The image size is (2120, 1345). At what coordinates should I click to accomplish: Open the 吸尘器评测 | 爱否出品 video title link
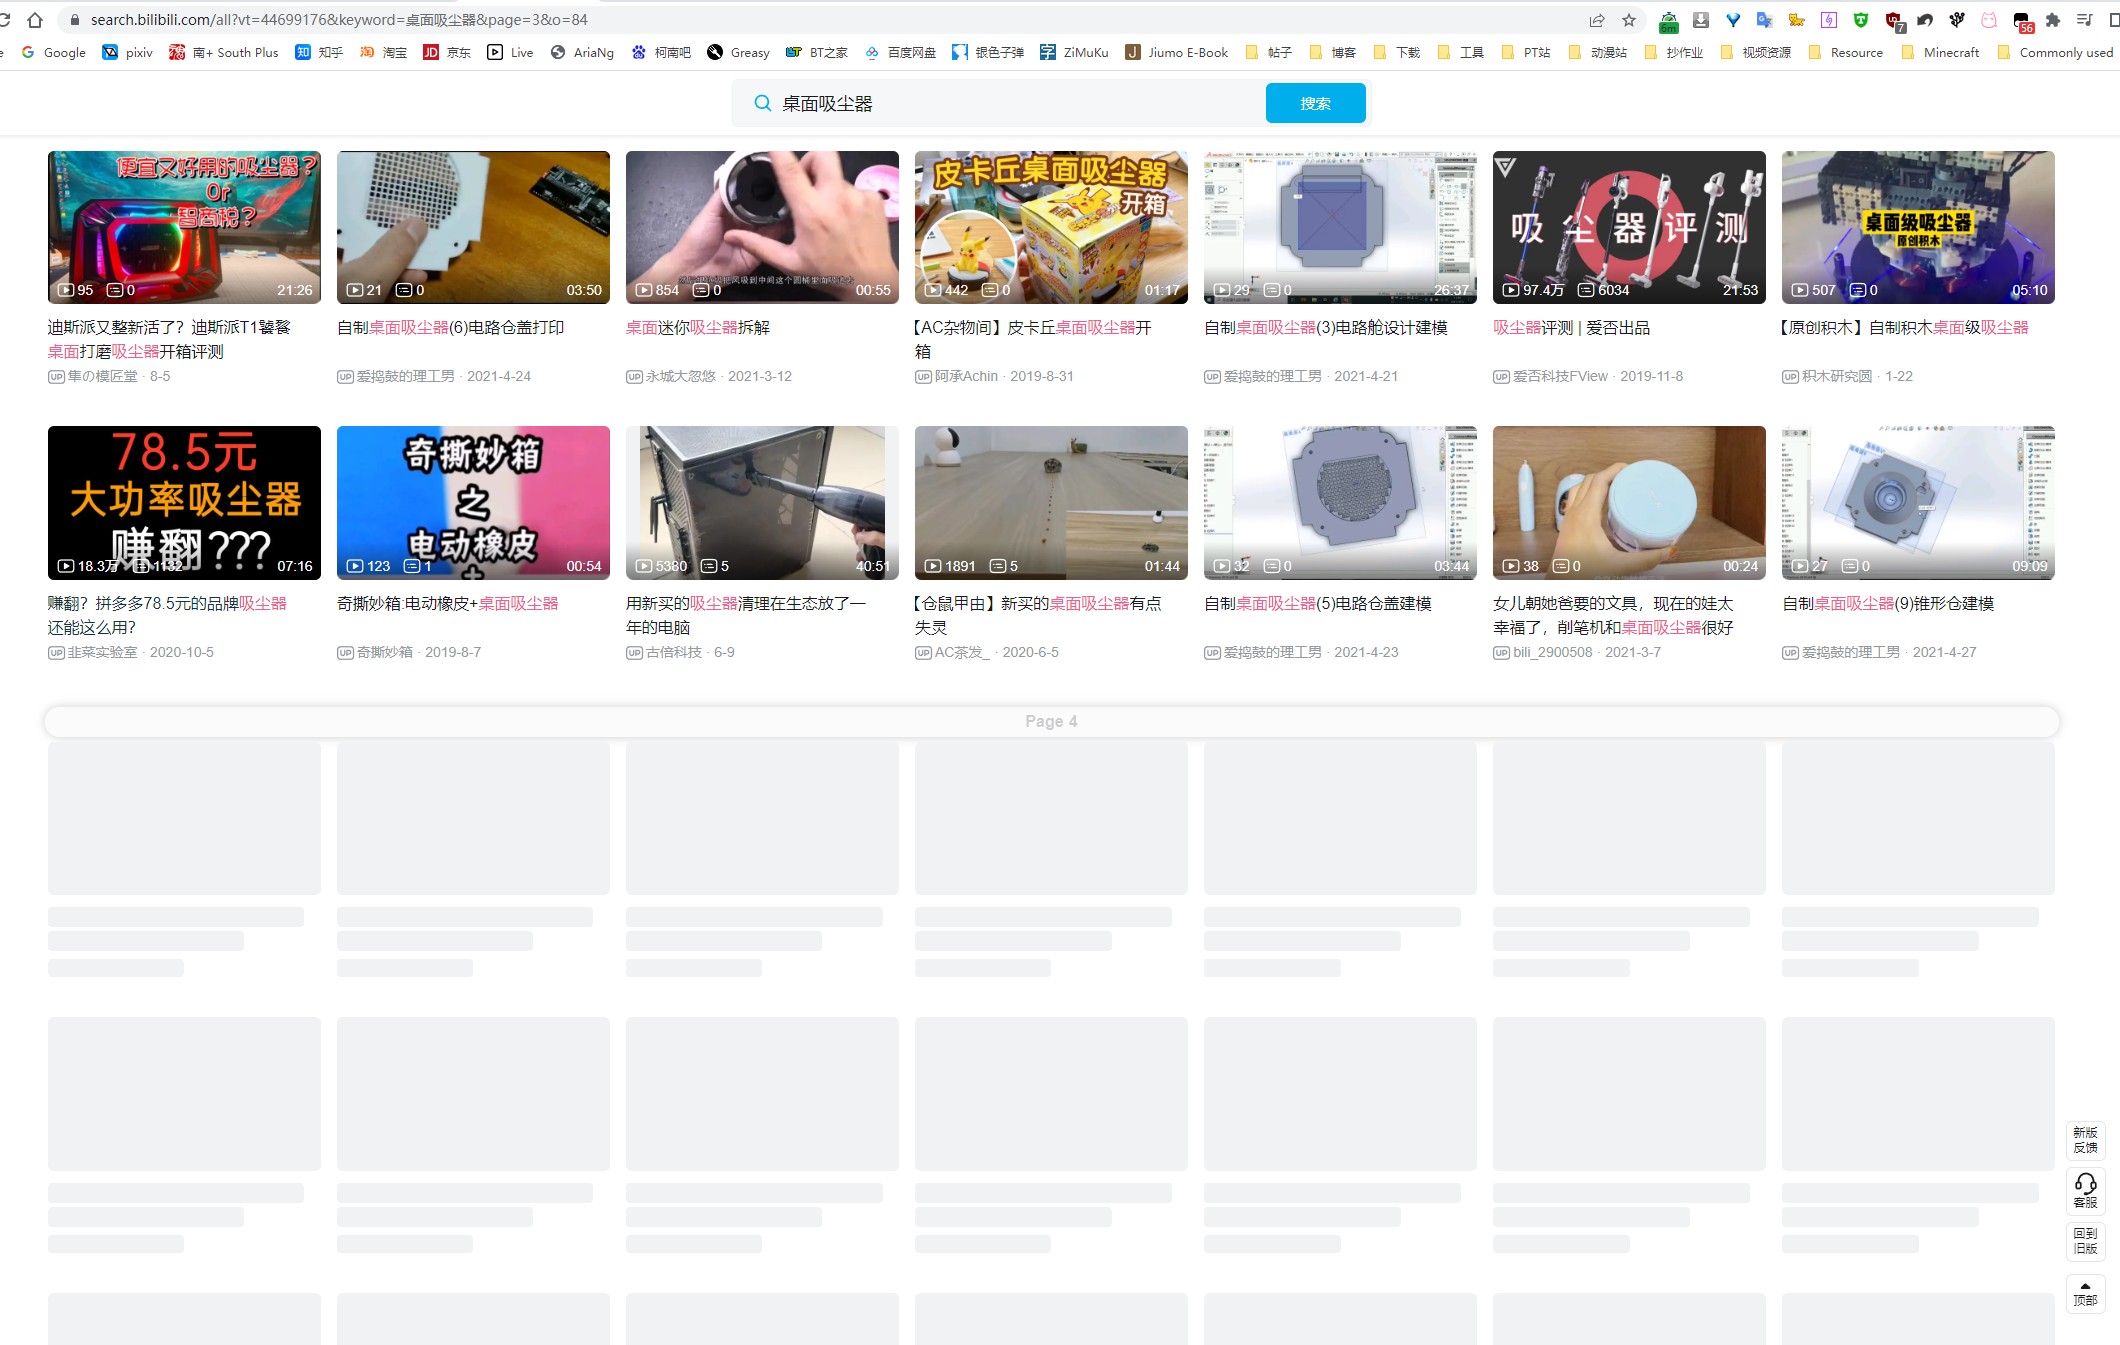pyautogui.click(x=1571, y=328)
